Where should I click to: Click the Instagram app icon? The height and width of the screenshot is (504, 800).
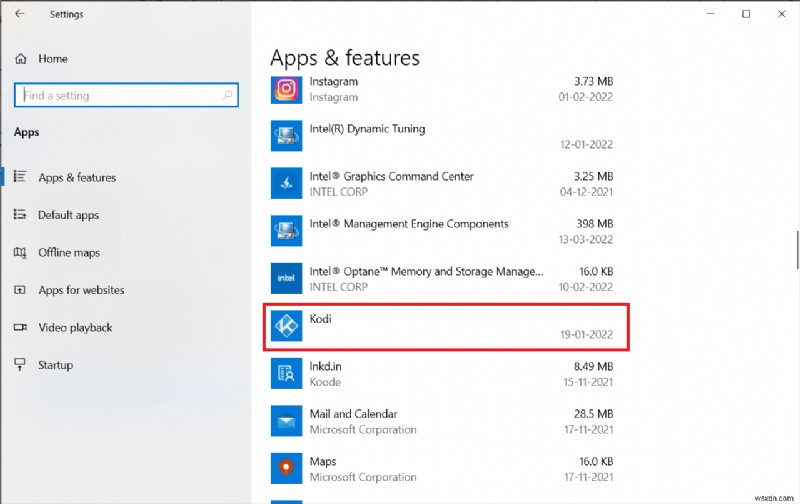tap(286, 89)
